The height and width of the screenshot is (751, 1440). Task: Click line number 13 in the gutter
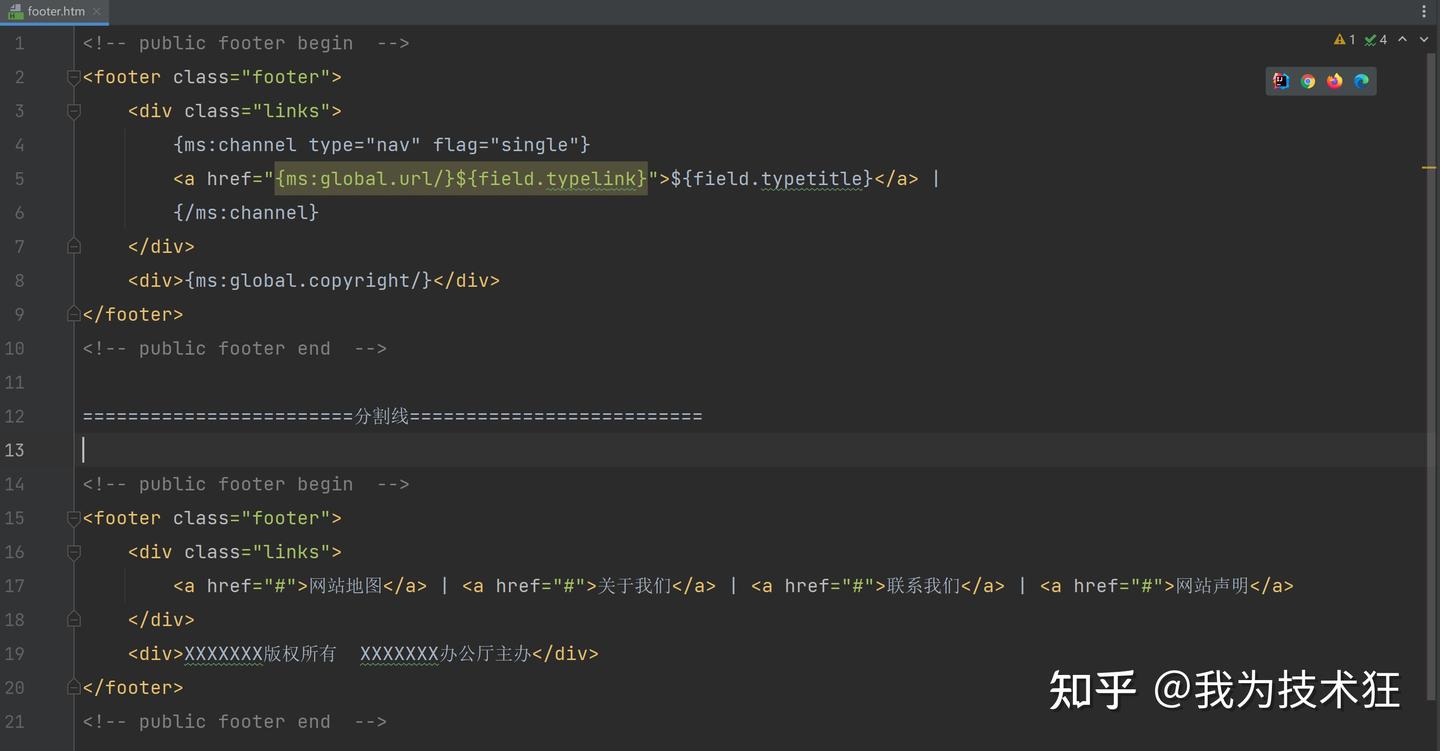pyautogui.click(x=14, y=450)
